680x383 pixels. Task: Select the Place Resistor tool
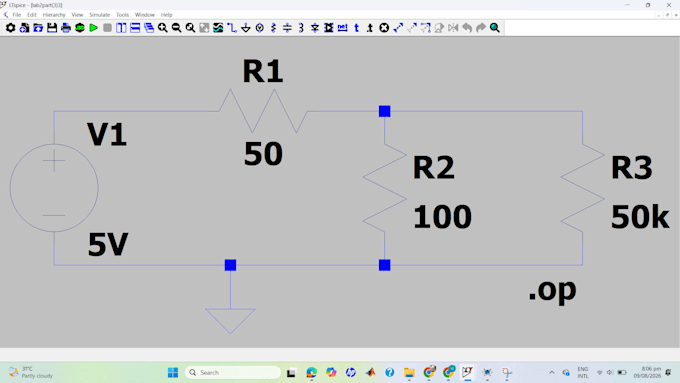tap(273, 28)
